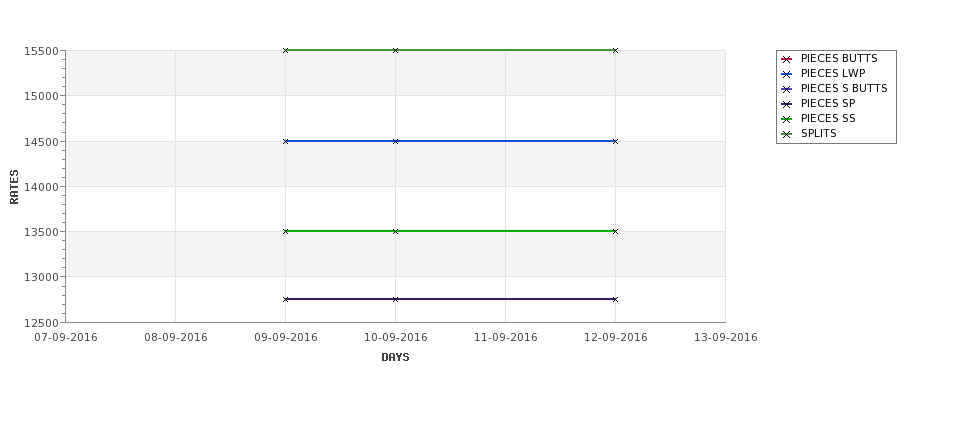Click the 15000 rate axis label
The width and height of the screenshot is (975, 429).
(41, 96)
